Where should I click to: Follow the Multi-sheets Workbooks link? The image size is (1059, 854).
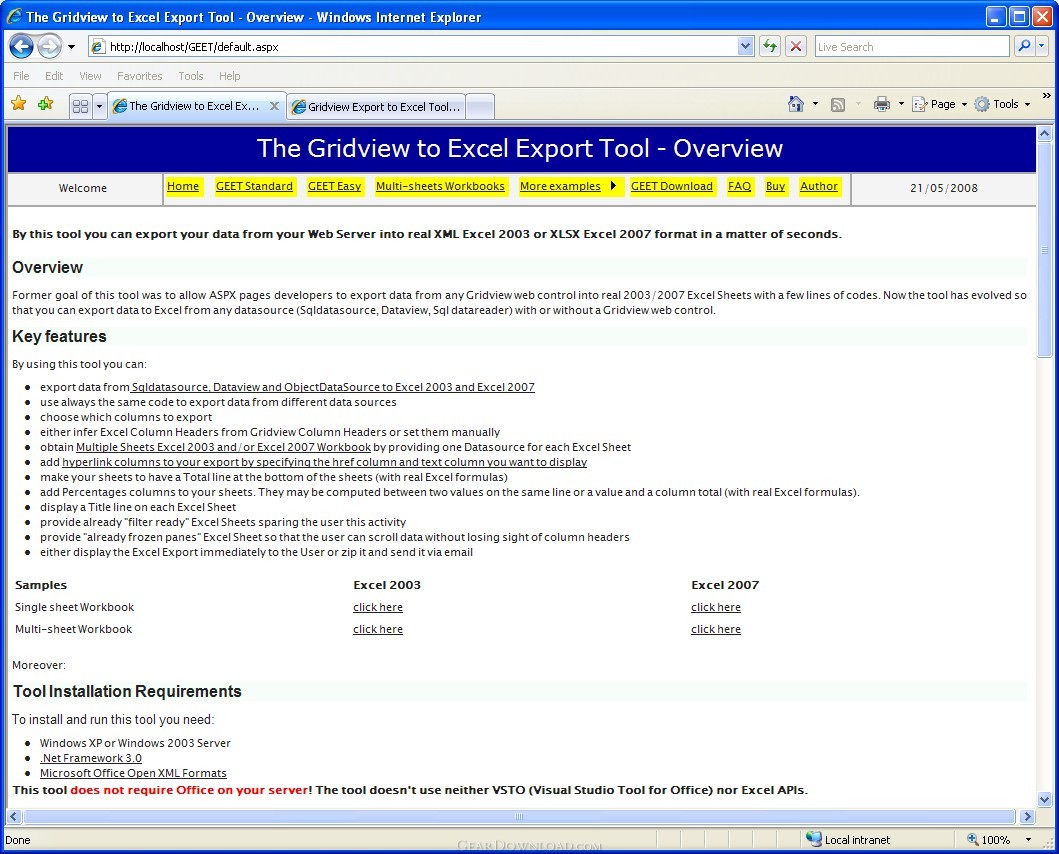coord(440,186)
